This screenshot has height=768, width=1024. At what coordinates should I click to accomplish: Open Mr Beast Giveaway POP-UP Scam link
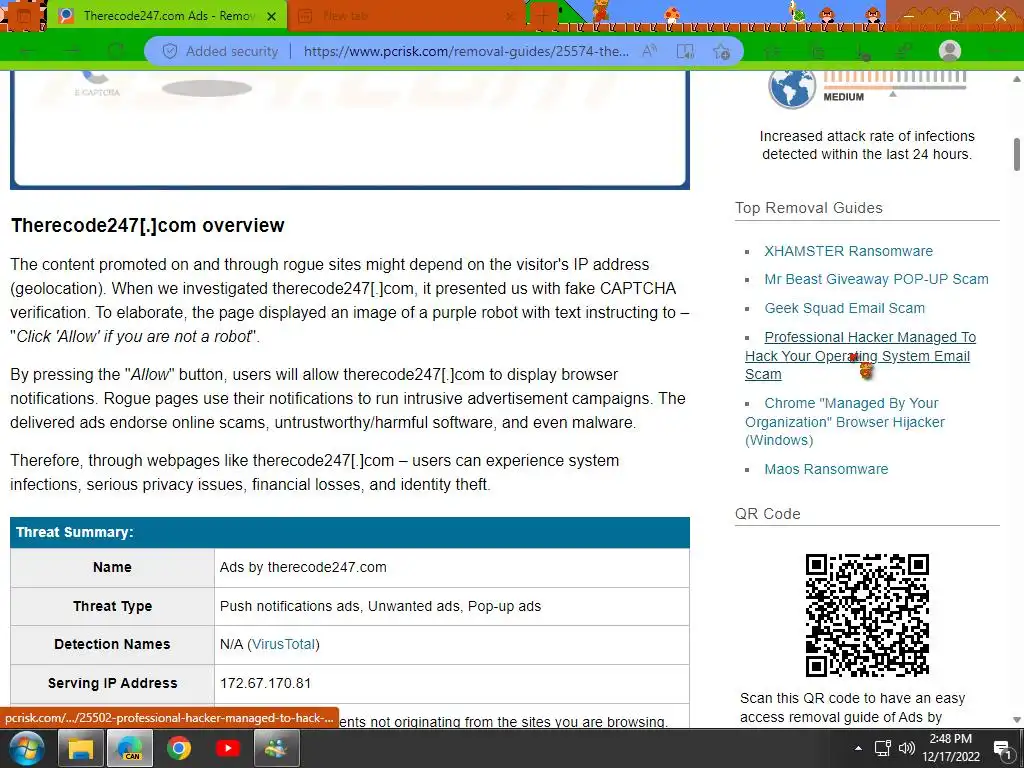point(876,280)
